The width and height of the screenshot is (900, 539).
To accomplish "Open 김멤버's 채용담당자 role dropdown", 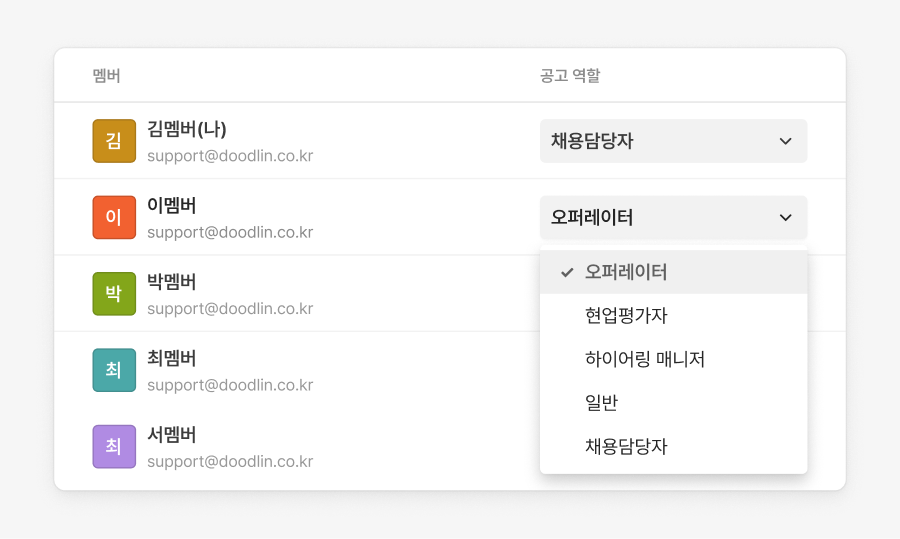I will click(672, 141).
